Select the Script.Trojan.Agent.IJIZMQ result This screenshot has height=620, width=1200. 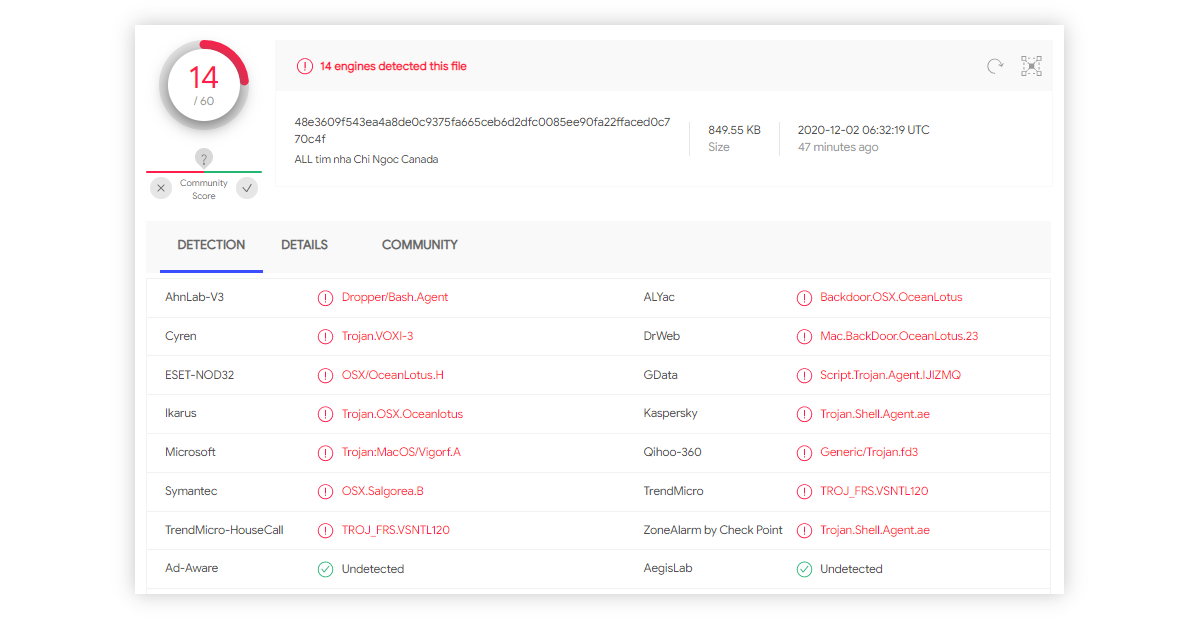pyautogui.click(x=891, y=375)
